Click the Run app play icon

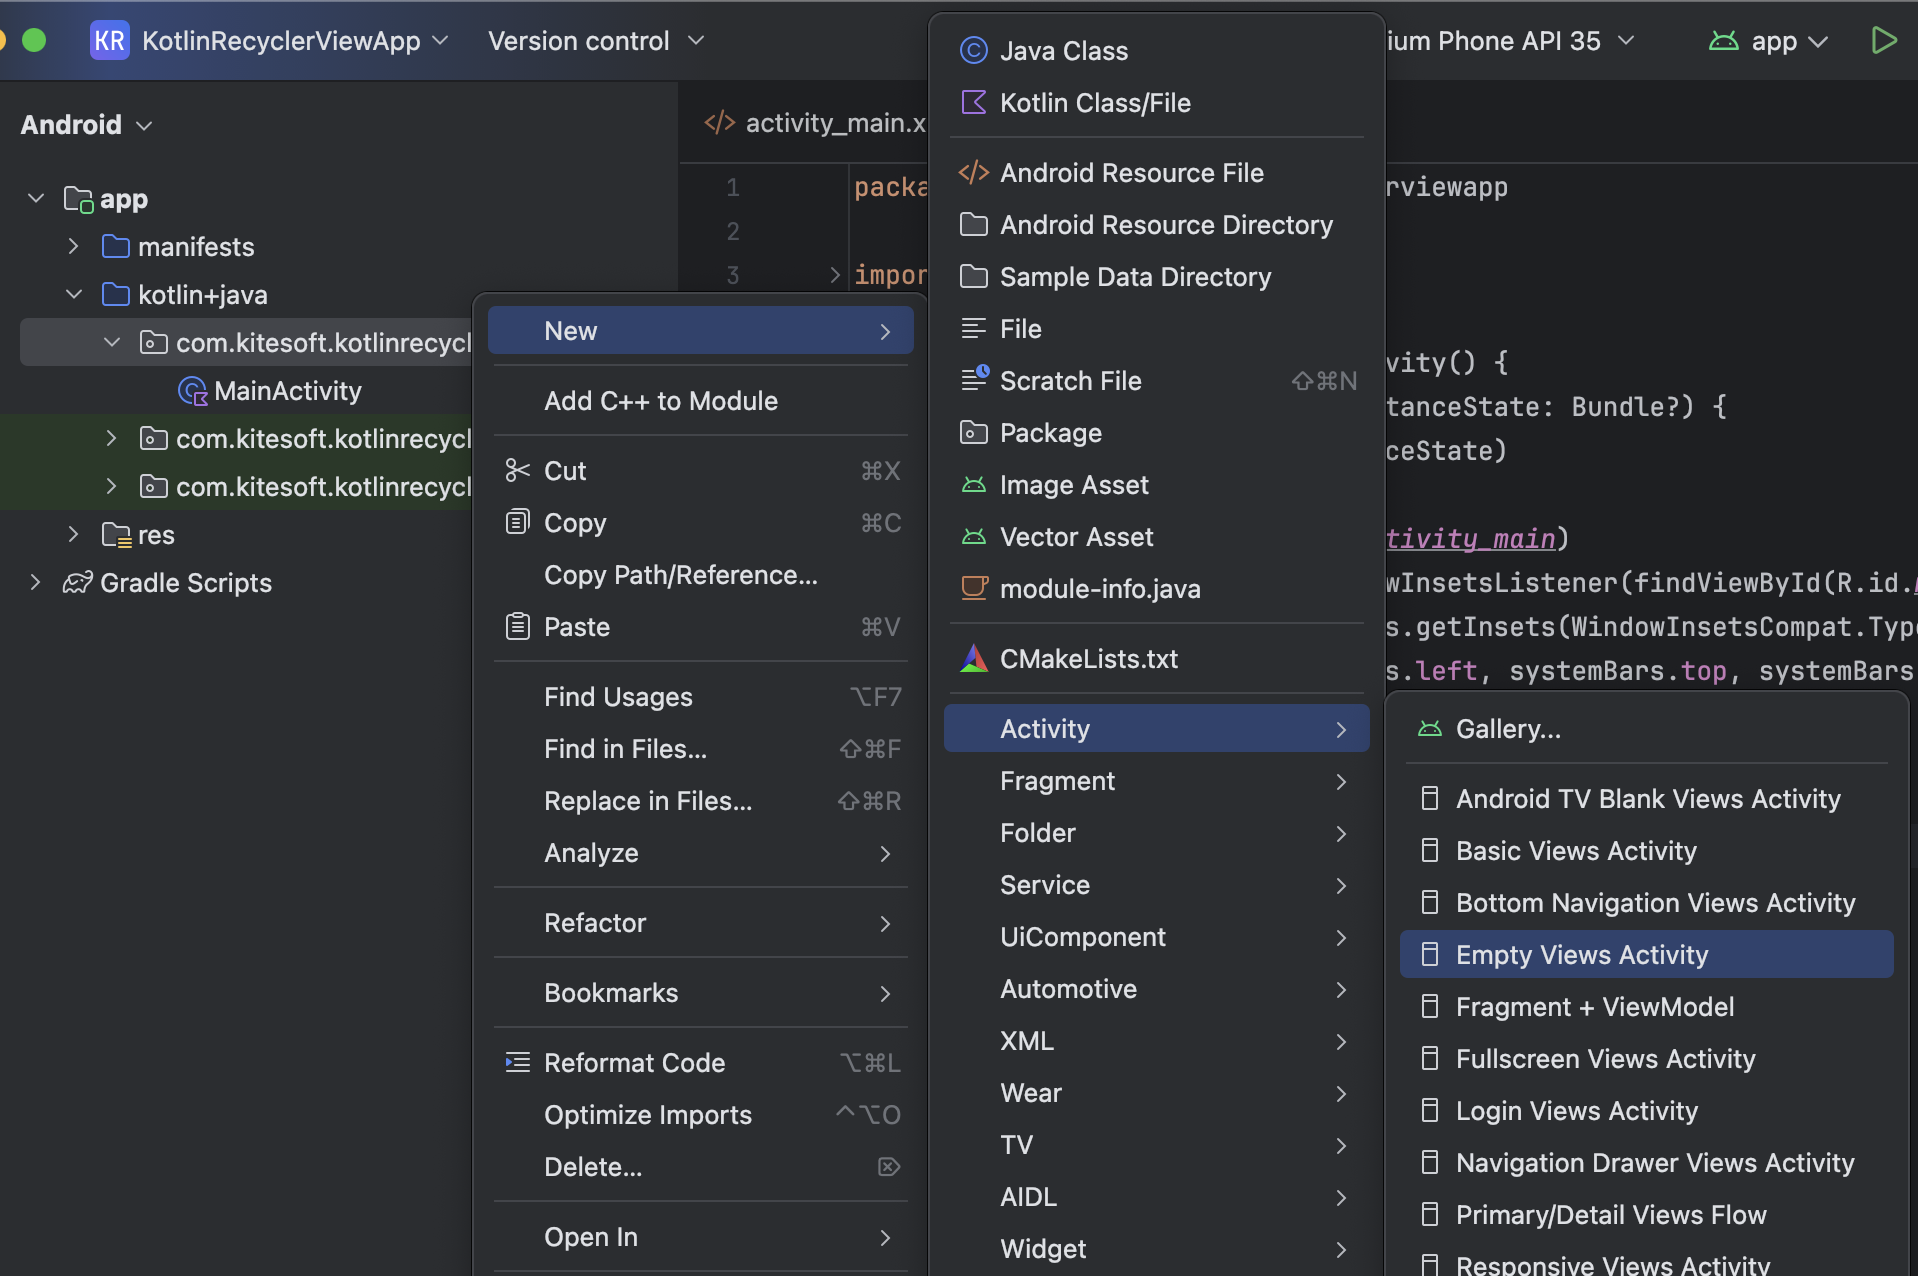(x=1883, y=41)
